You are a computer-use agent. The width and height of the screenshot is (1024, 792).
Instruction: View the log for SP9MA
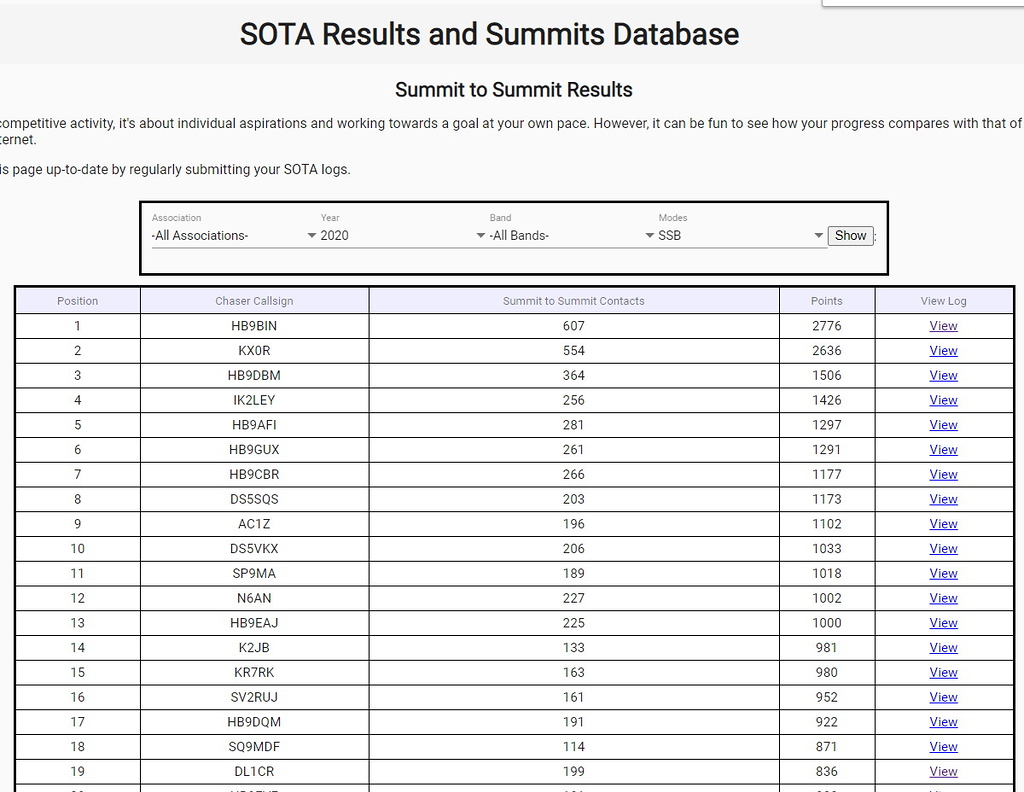pyautogui.click(x=943, y=573)
